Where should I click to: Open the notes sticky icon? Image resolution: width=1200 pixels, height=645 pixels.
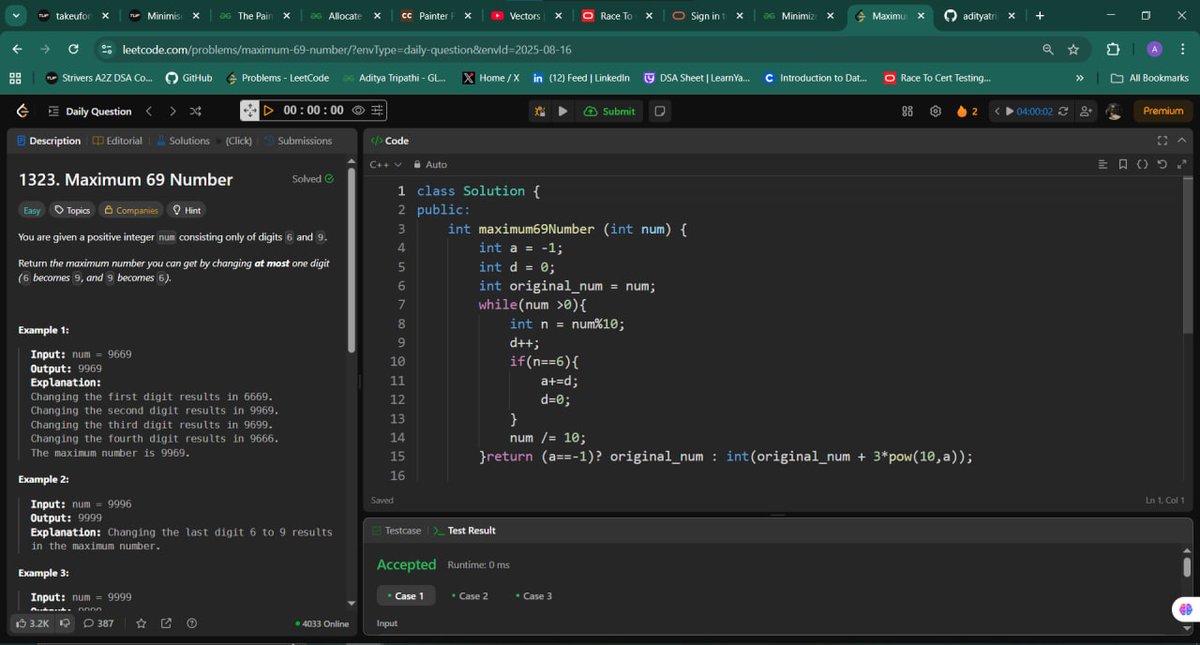coord(660,111)
